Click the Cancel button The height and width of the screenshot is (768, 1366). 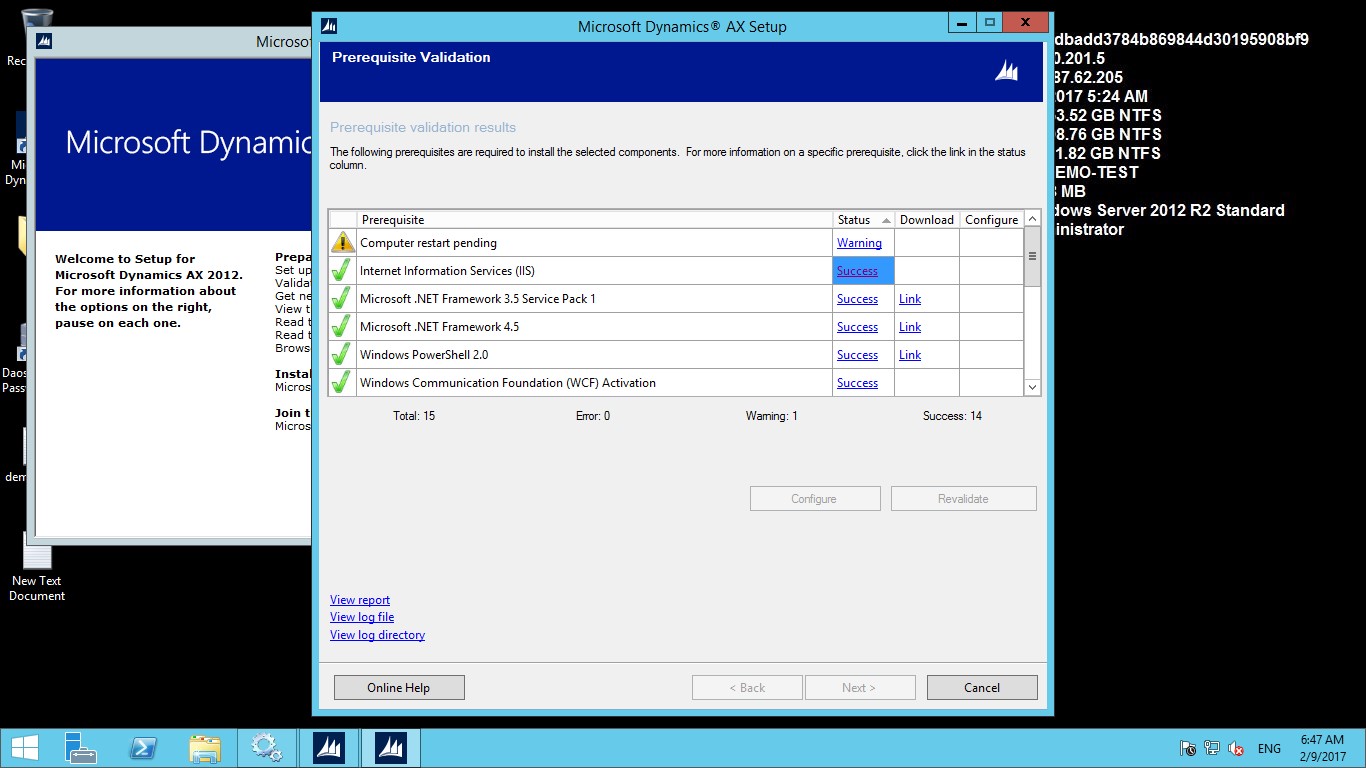click(x=982, y=687)
